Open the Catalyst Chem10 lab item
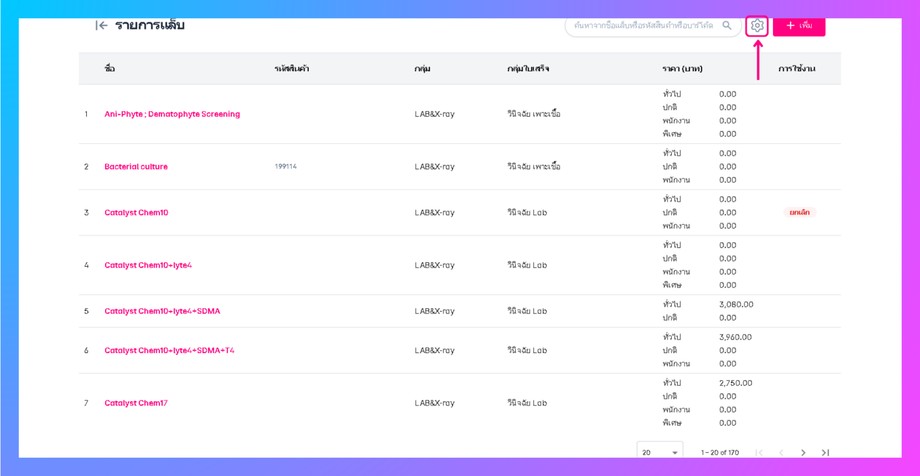This screenshot has height=476, width=920. click(x=136, y=212)
